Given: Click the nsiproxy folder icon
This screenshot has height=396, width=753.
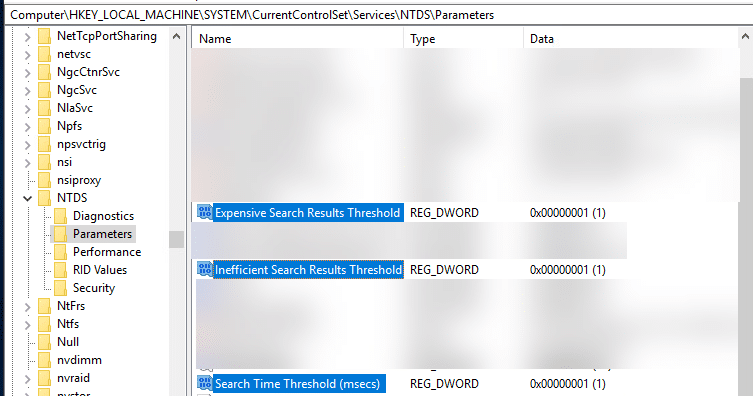Looking at the screenshot, I should pos(44,180).
